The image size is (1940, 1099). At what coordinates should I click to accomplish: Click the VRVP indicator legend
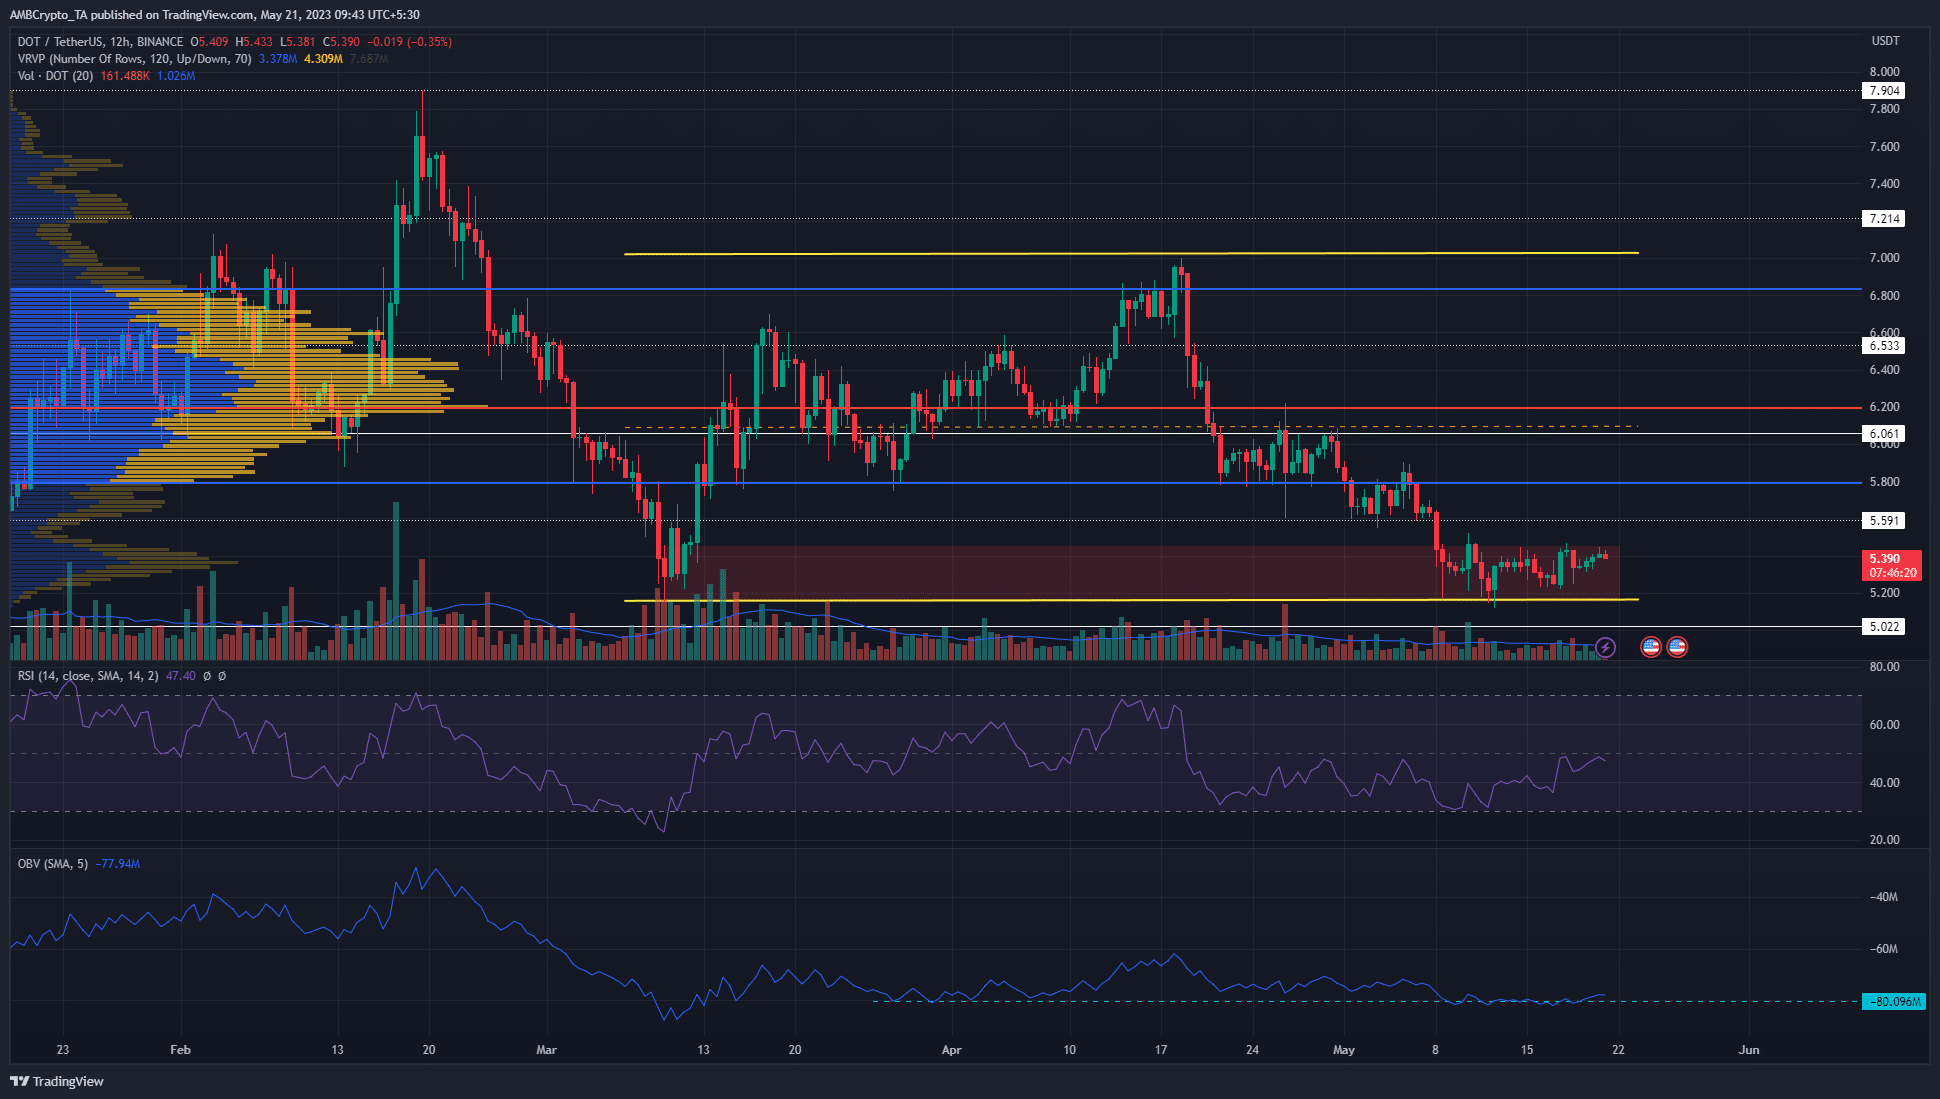(x=135, y=59)
